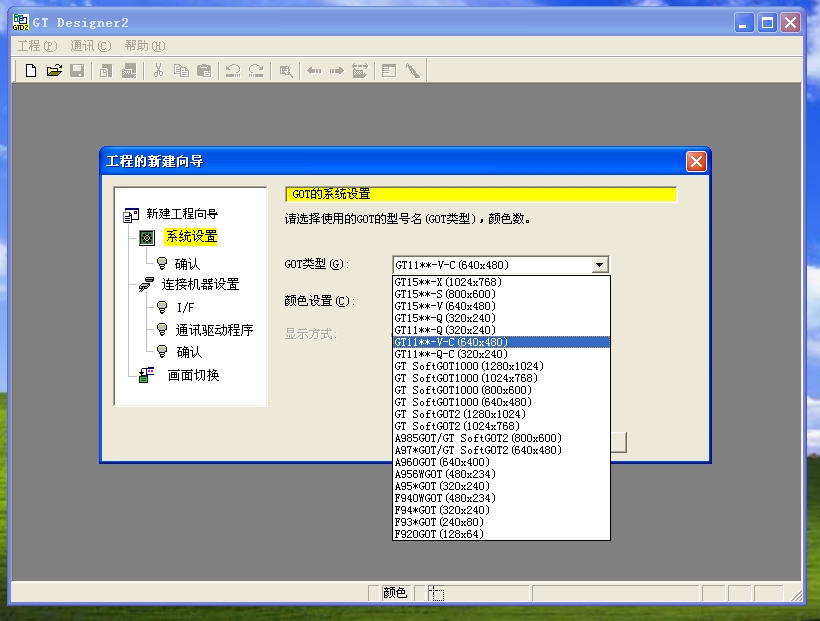820x621 pixels.
Task: Click the 画面切换 icon in wizard tree
Action: tap(147, 375)
